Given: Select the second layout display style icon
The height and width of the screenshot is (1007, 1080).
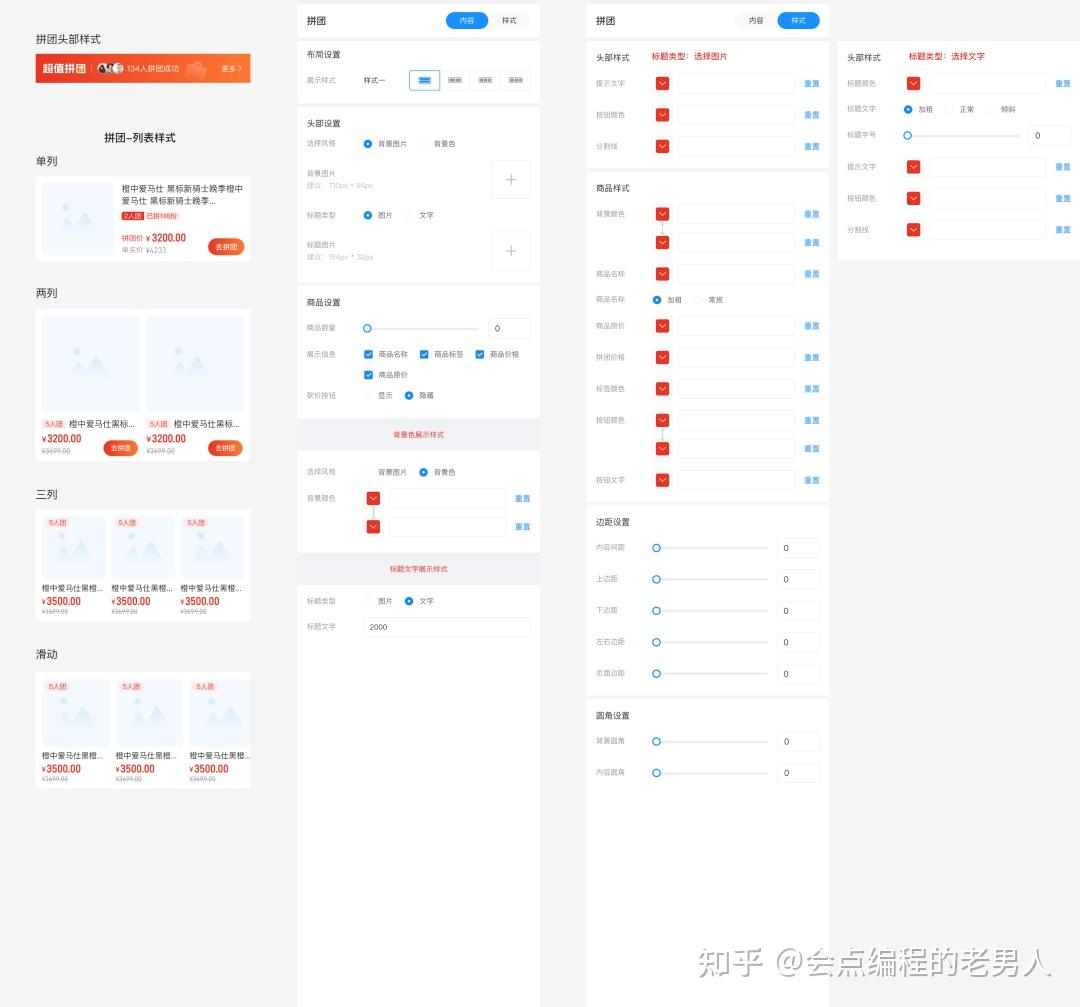Looking at the screenshot, I should click(454, 80).
